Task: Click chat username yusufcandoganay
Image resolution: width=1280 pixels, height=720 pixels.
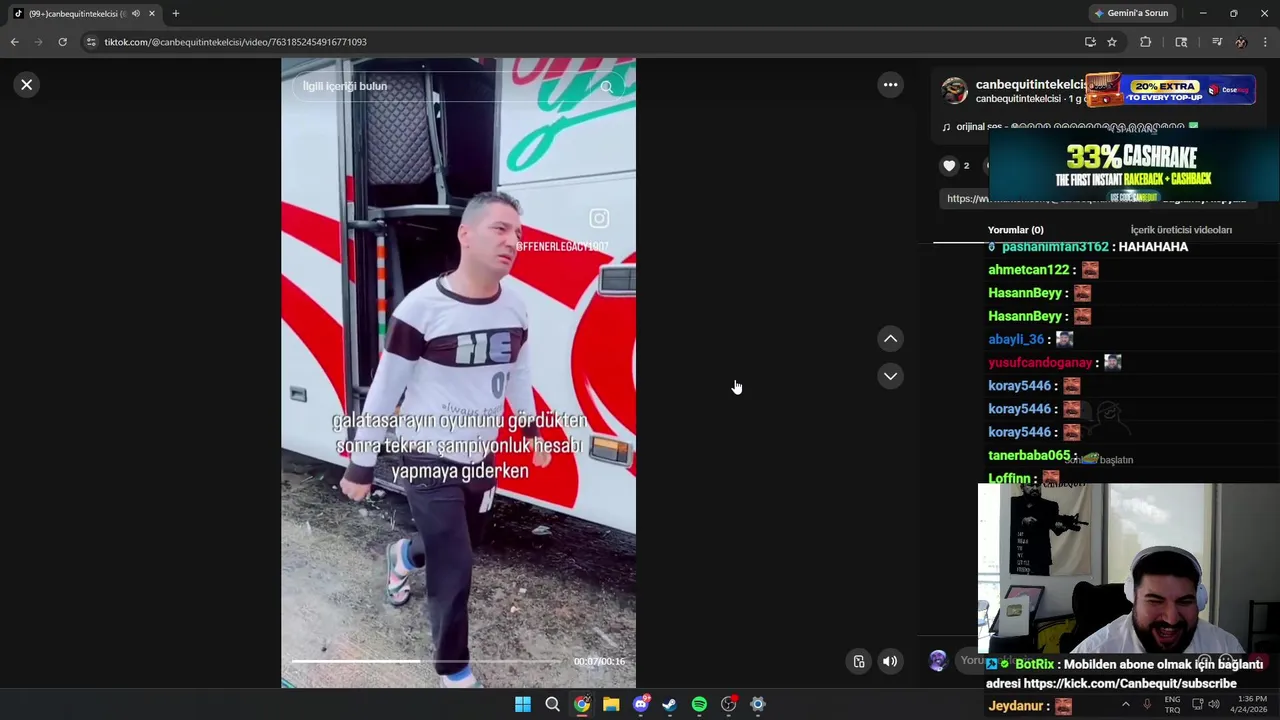Action: 1040,363
